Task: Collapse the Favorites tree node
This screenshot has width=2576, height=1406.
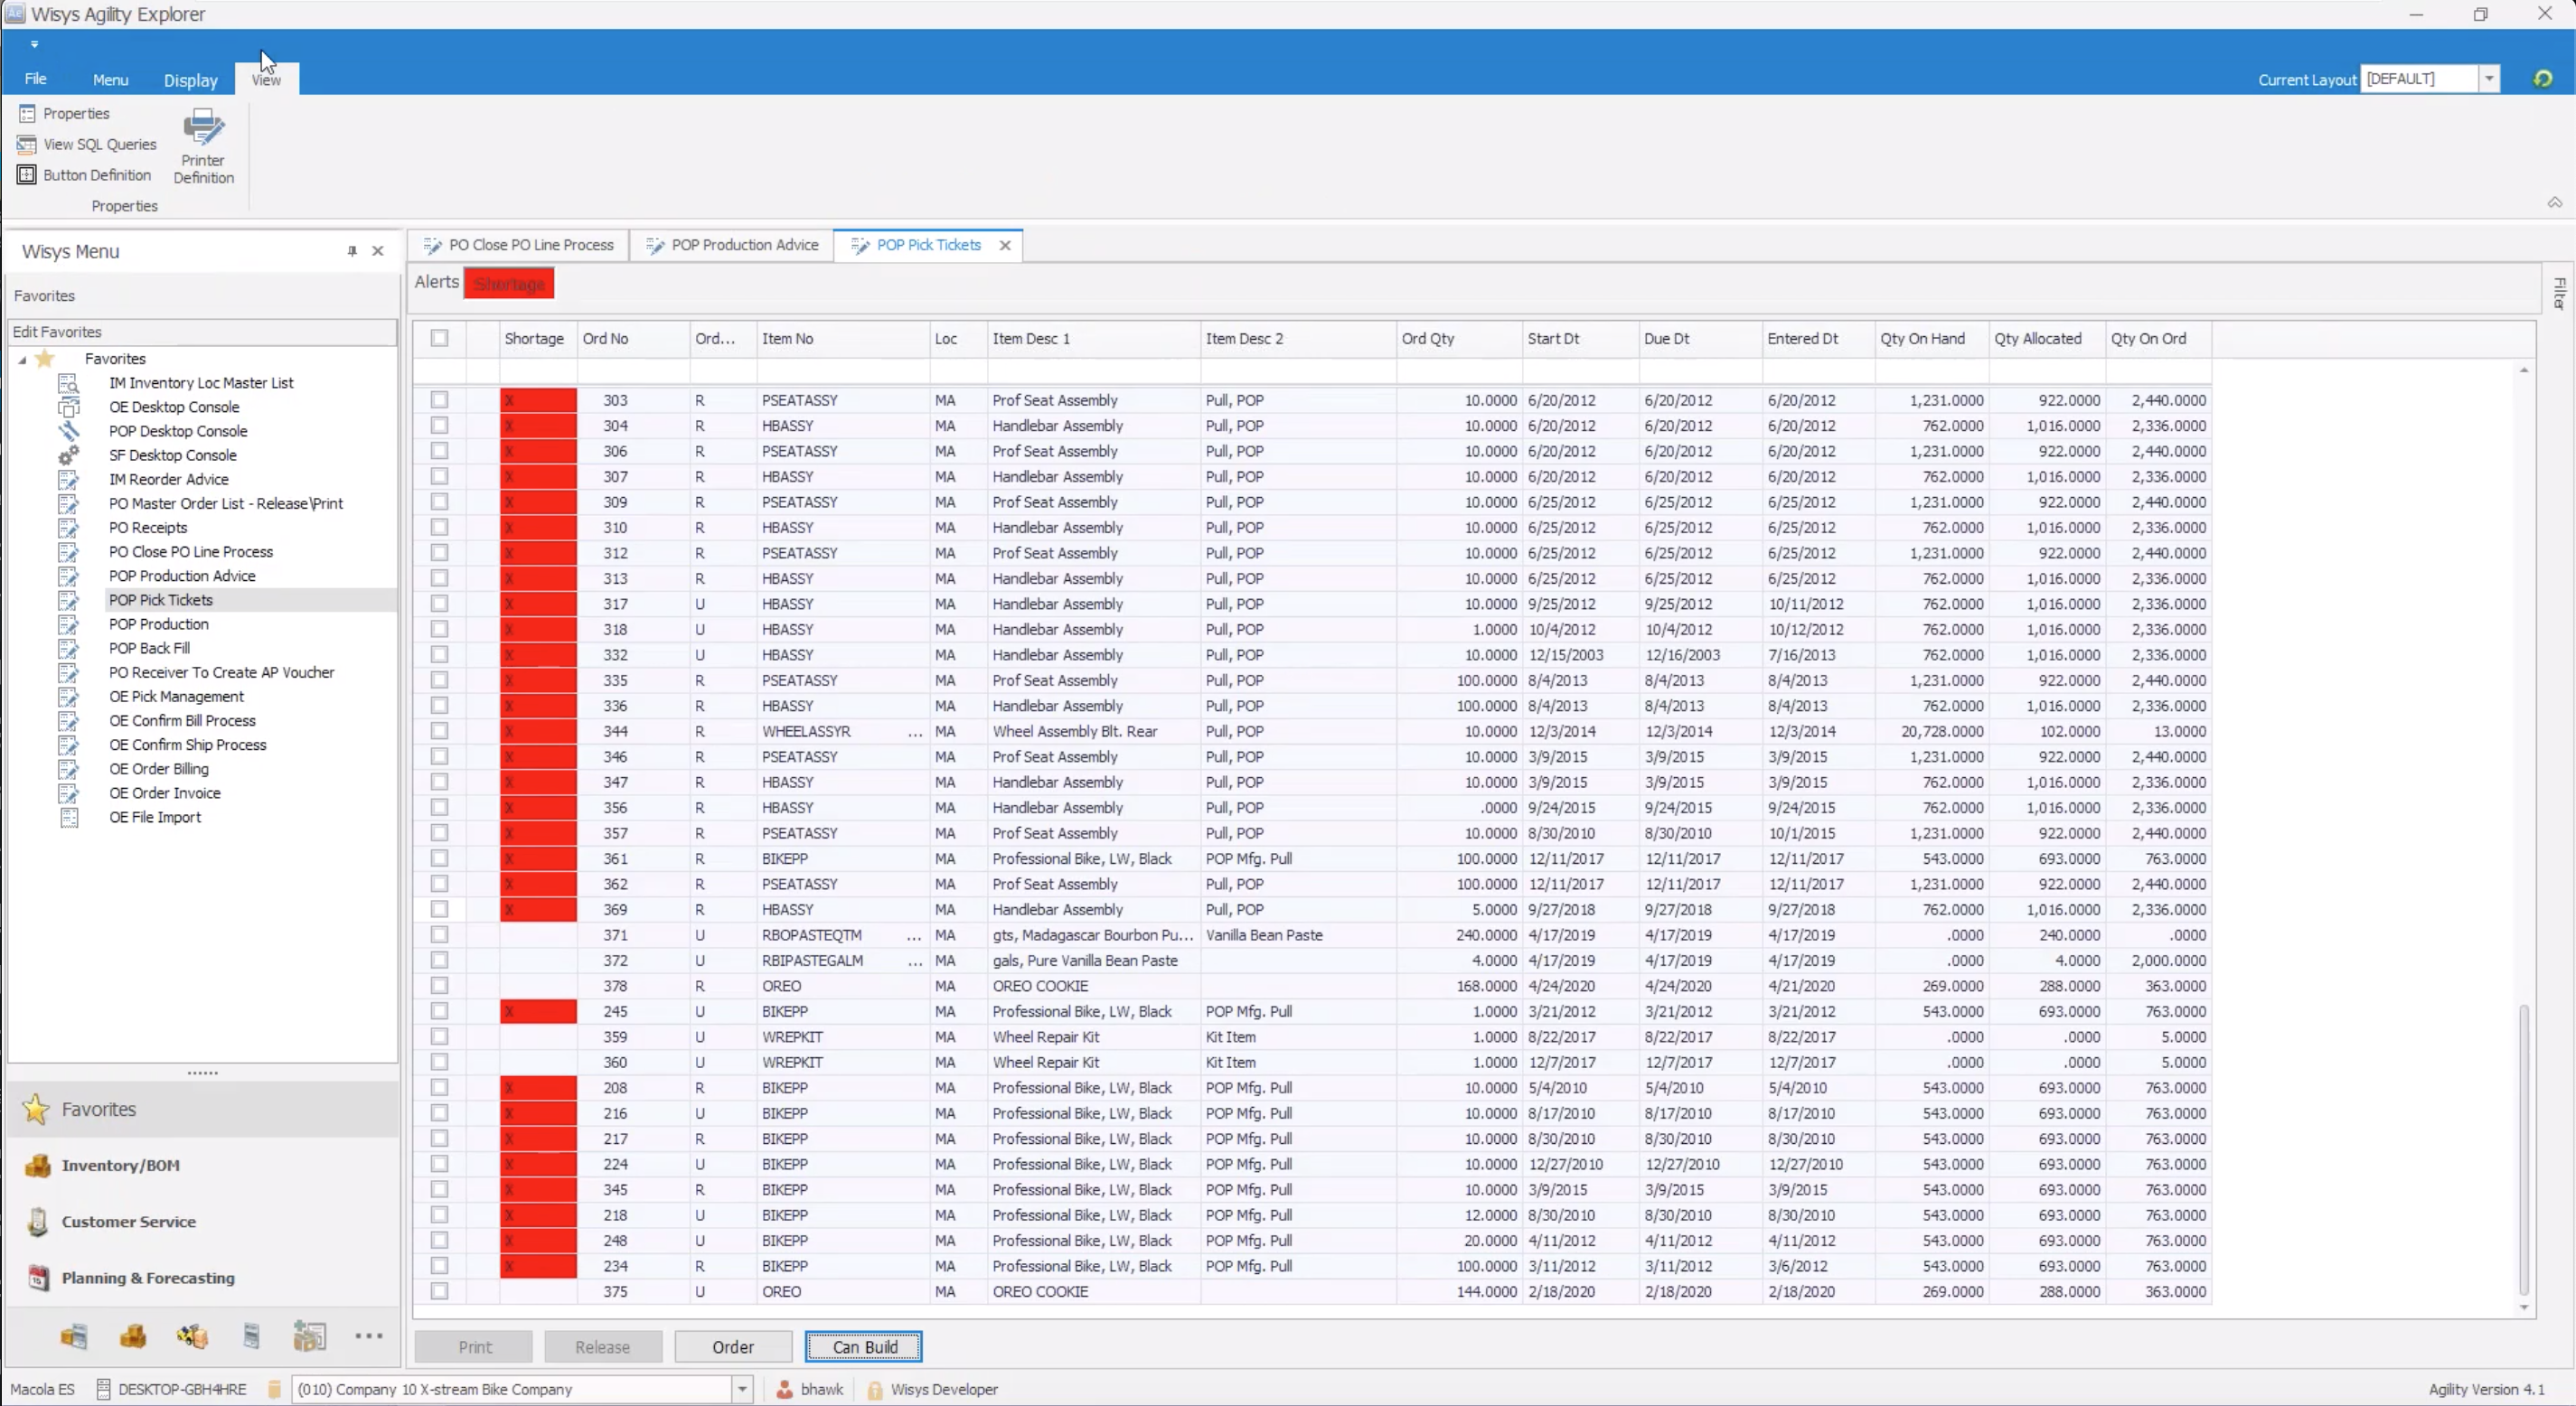Action: [x=22, y=359]
